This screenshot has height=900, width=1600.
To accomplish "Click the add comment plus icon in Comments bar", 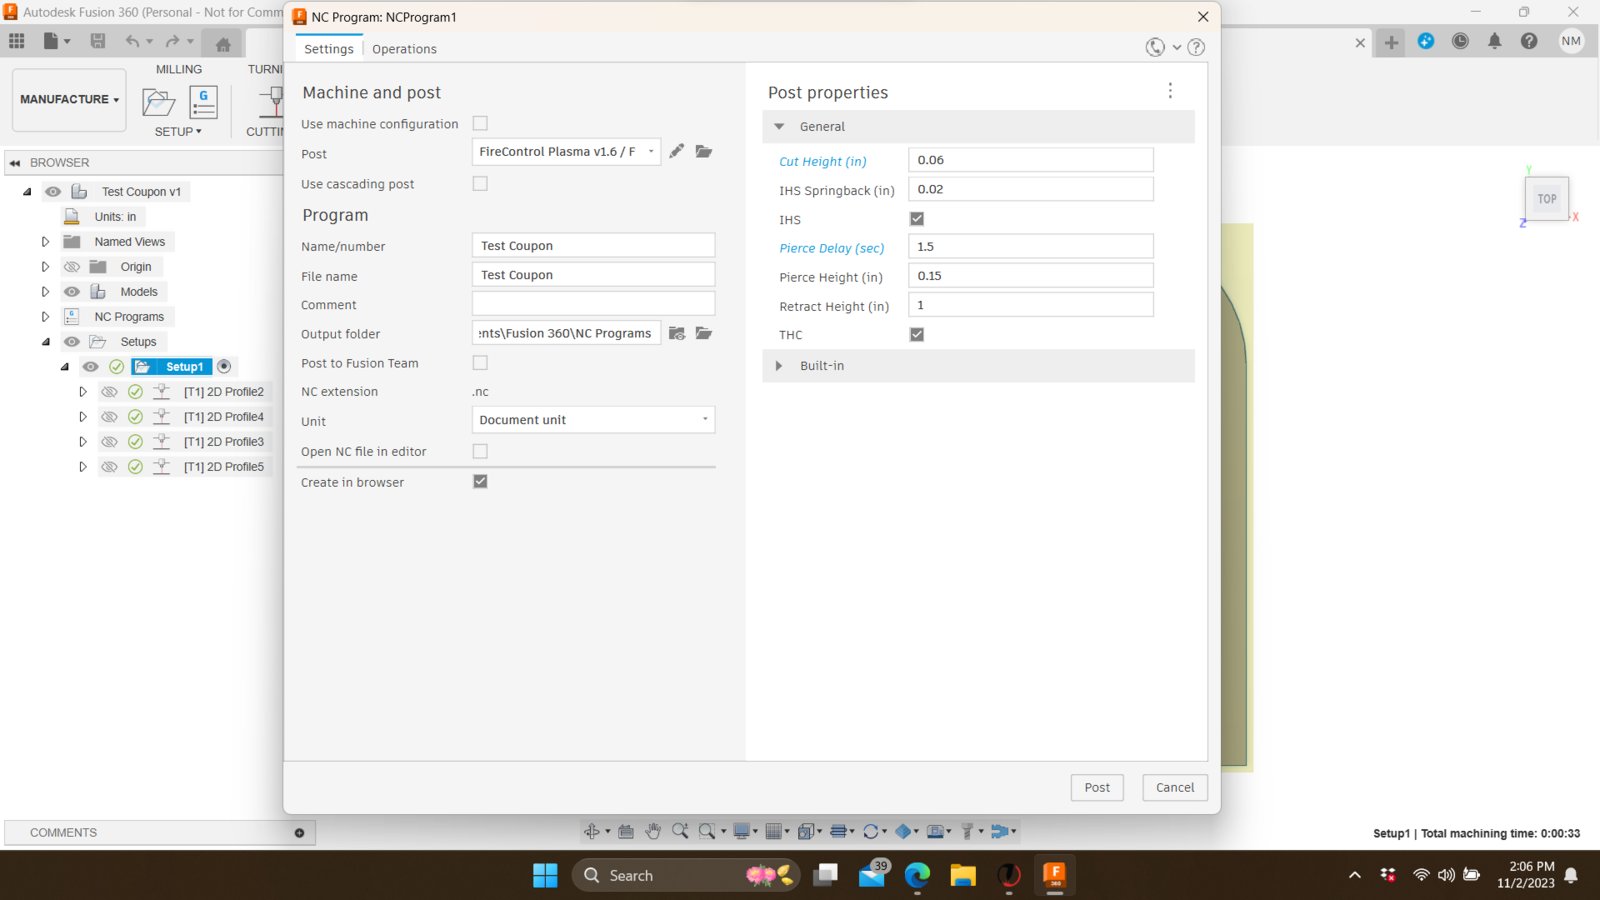I will 299,832.
